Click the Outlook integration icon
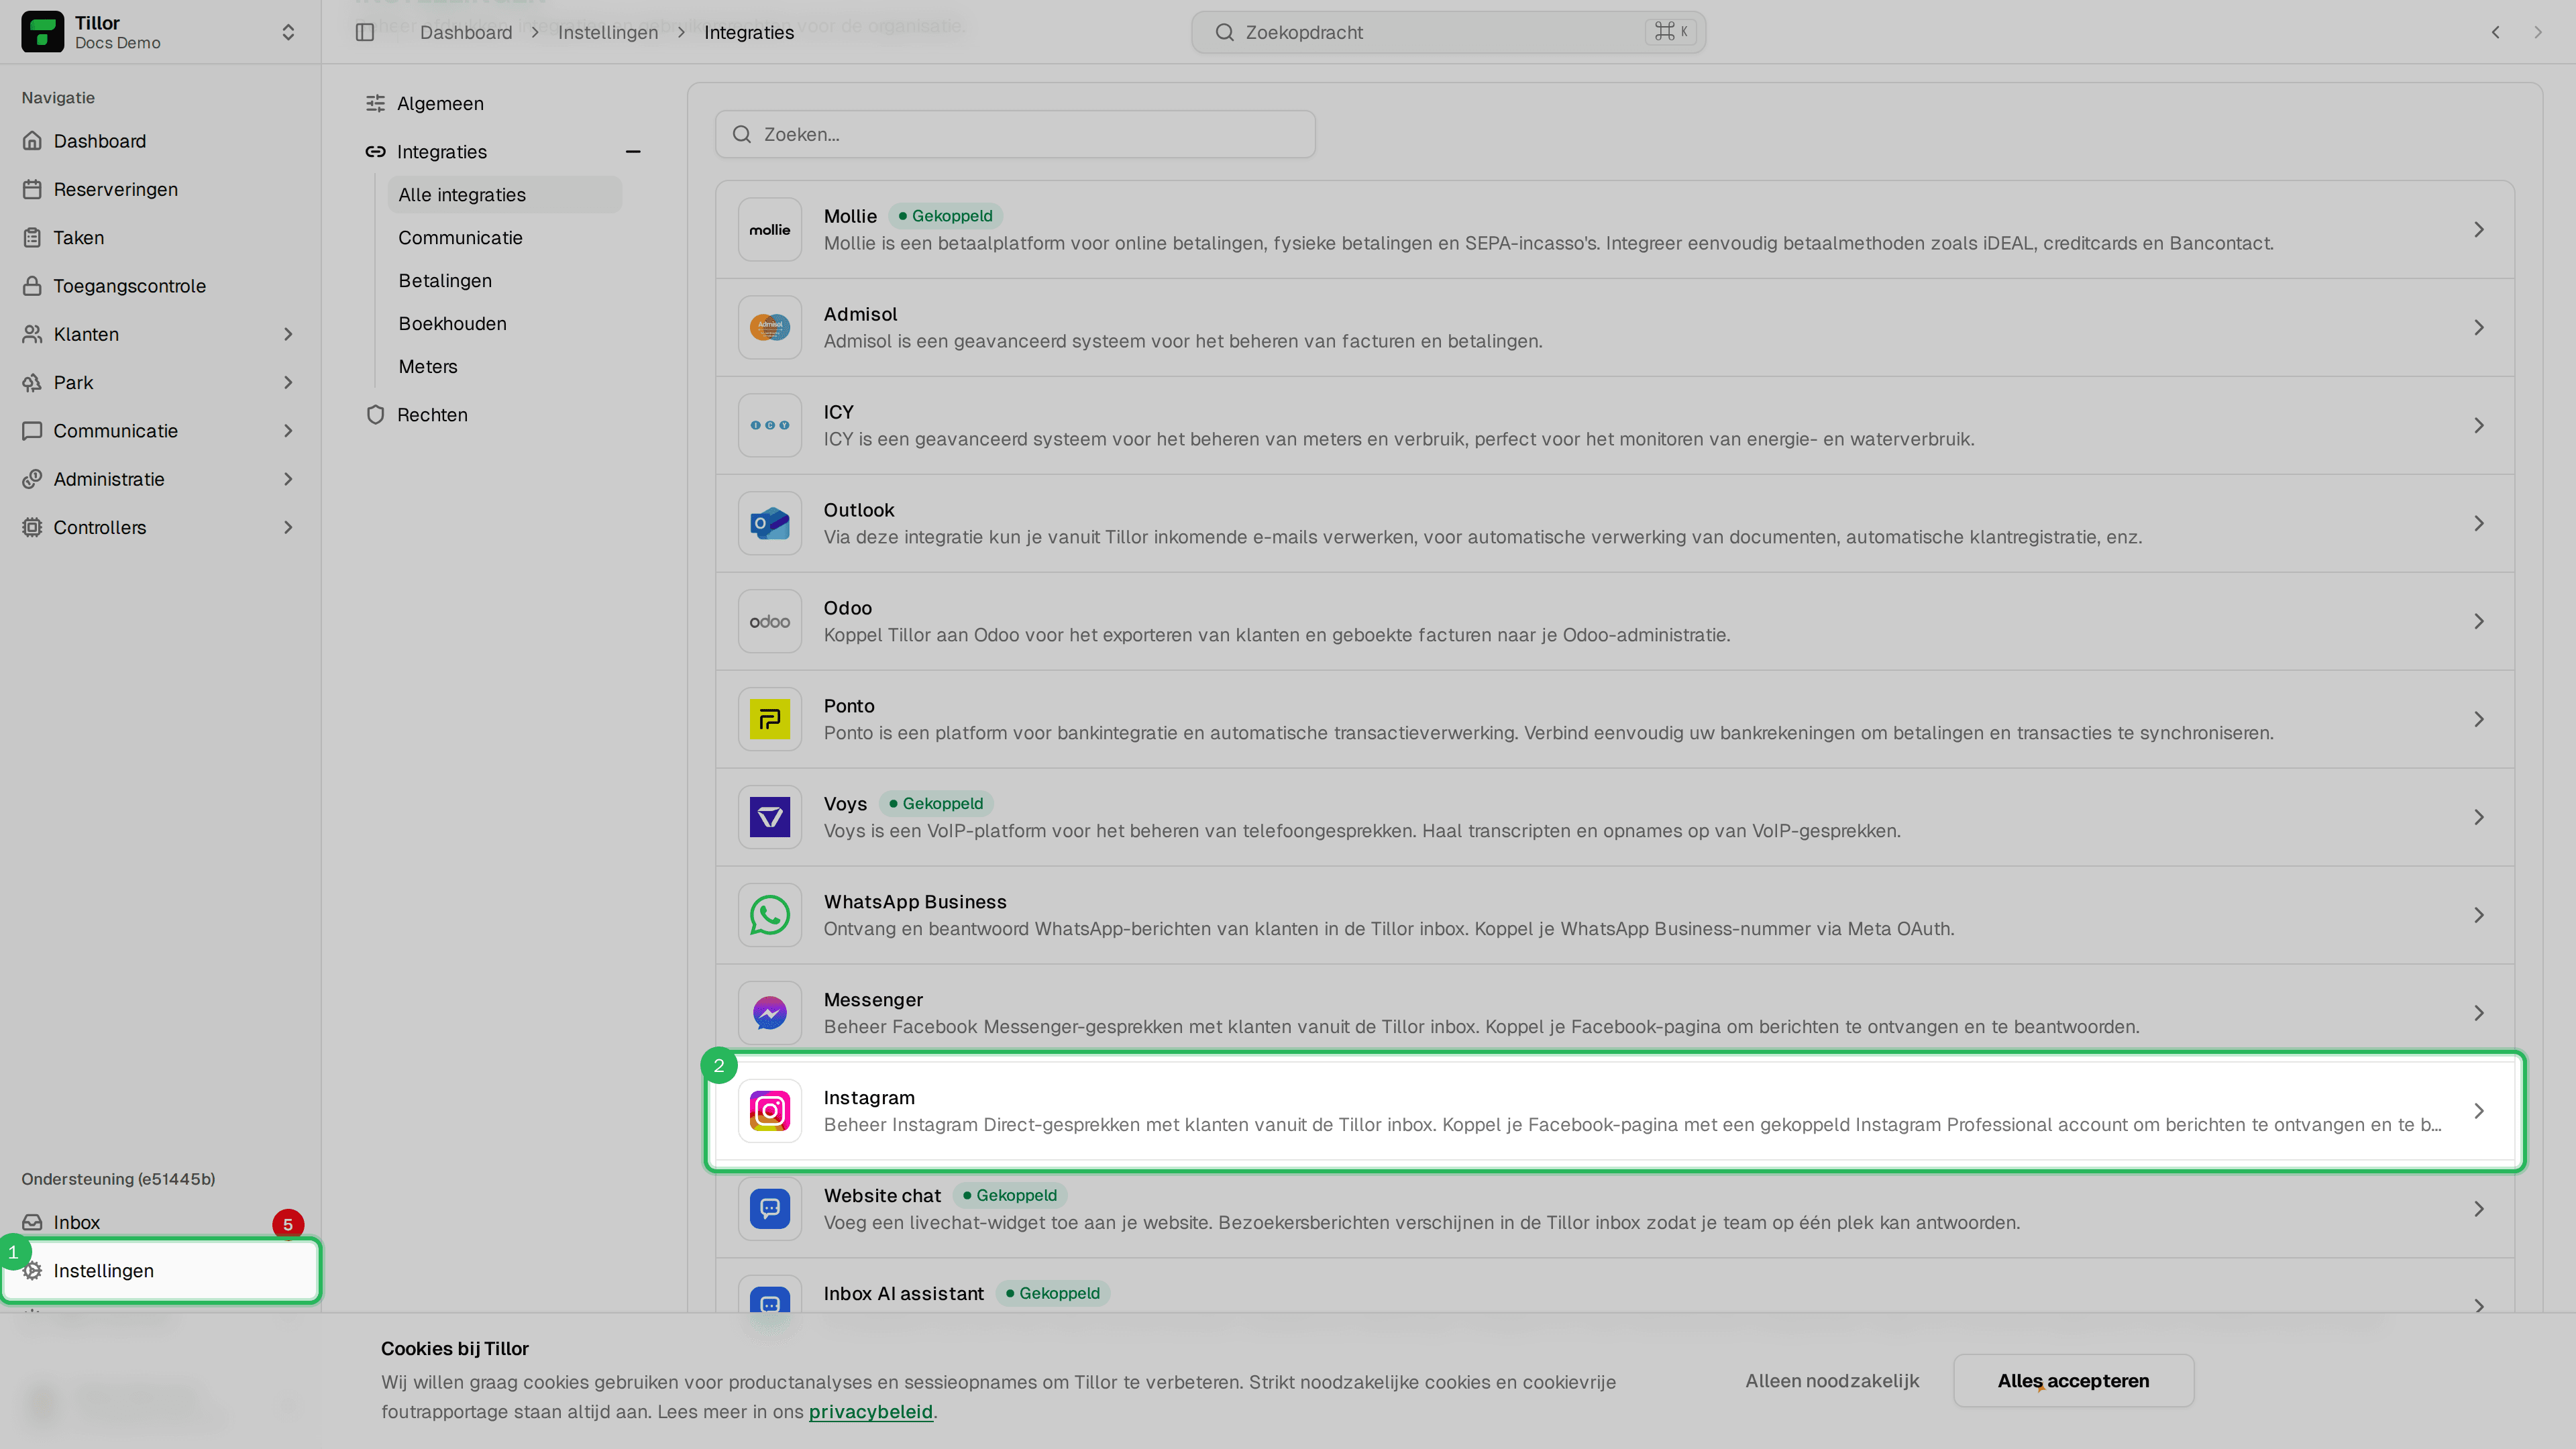2576x1449 pixels. coord(769,523)
